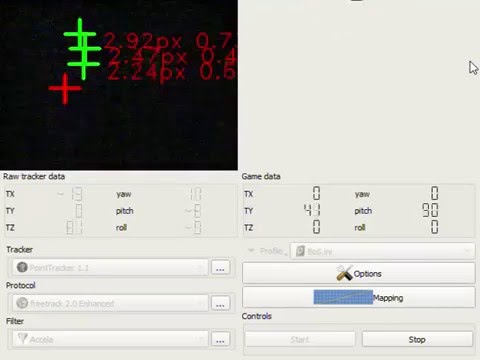Viewport: 480px width, 360px height.
Task: Click the Accela funnel icon in Filter combo
Action: coord(22,339)
